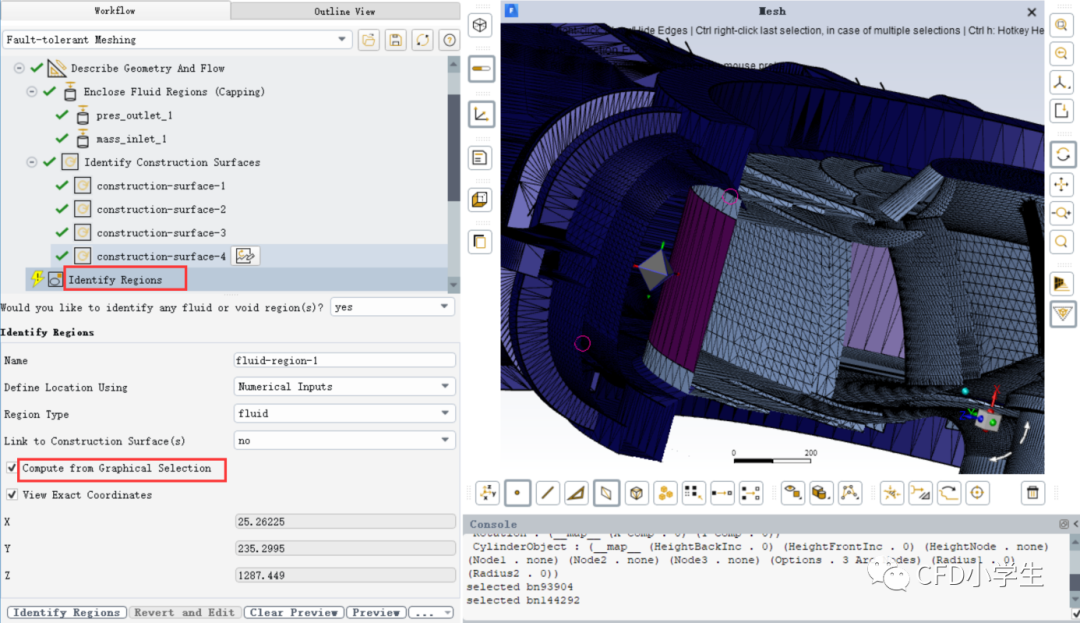The image size is (1080, 623).
Task: Click the Name field fluid-region-1
Action: coord(344,360)
